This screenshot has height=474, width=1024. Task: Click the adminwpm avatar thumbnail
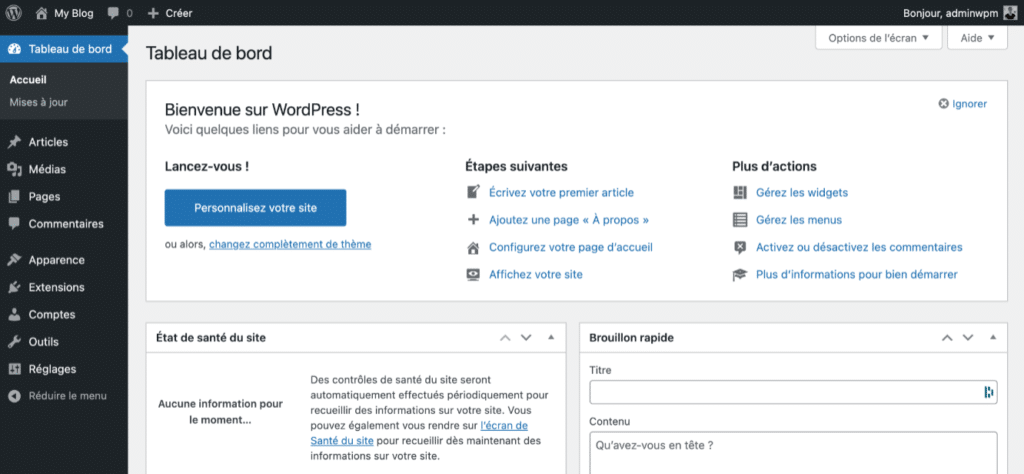coord(1010,12)
